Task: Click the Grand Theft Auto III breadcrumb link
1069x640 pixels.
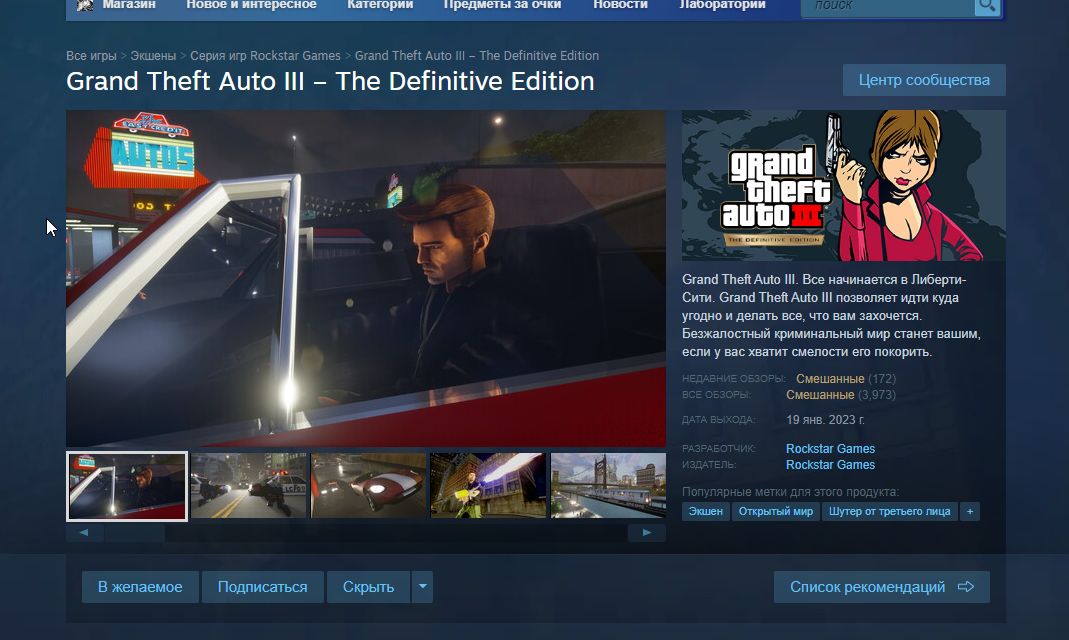Action: [477, 56]
